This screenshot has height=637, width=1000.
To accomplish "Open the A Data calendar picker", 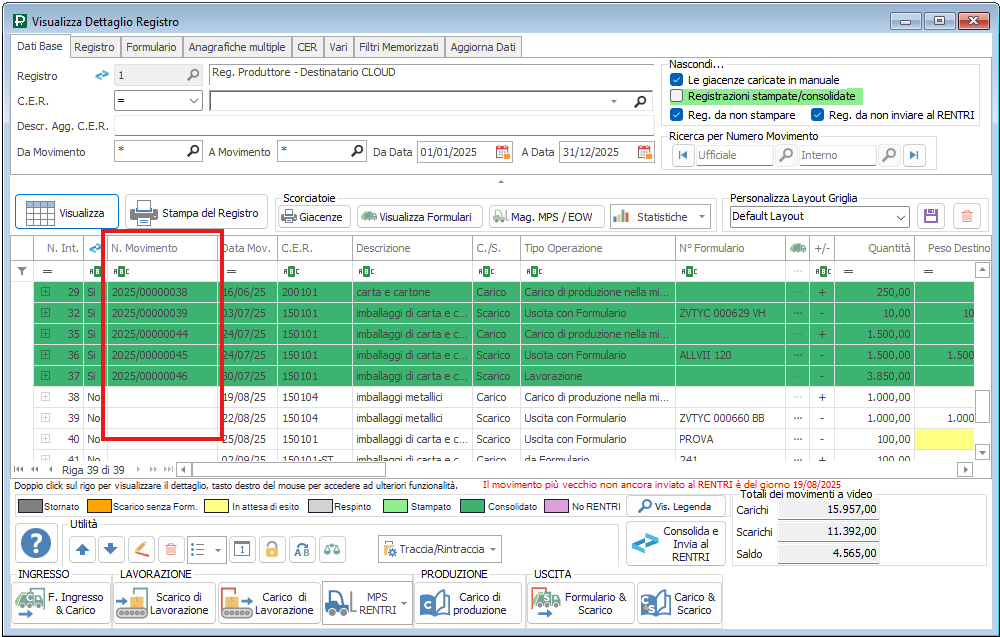I will point(643,152).
